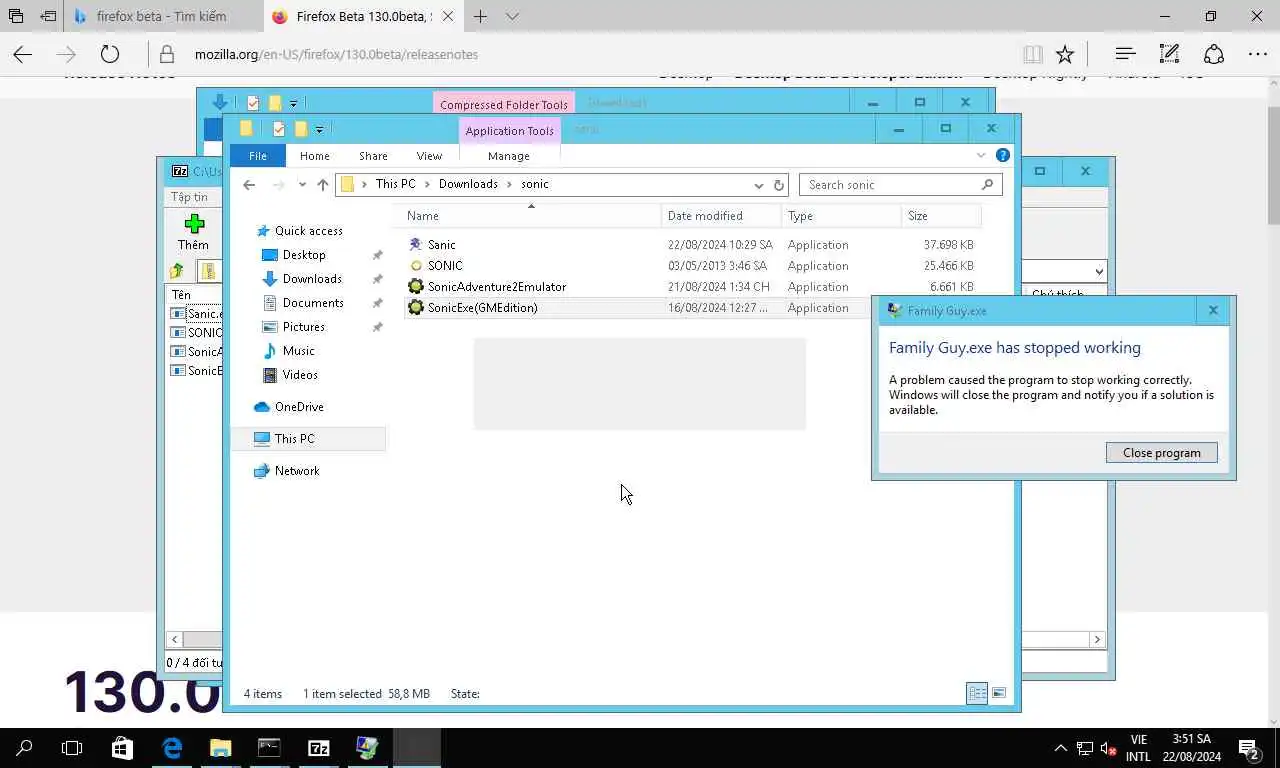
Task: Open Quick access in navigation pane
Action: (x=308, y=231)
